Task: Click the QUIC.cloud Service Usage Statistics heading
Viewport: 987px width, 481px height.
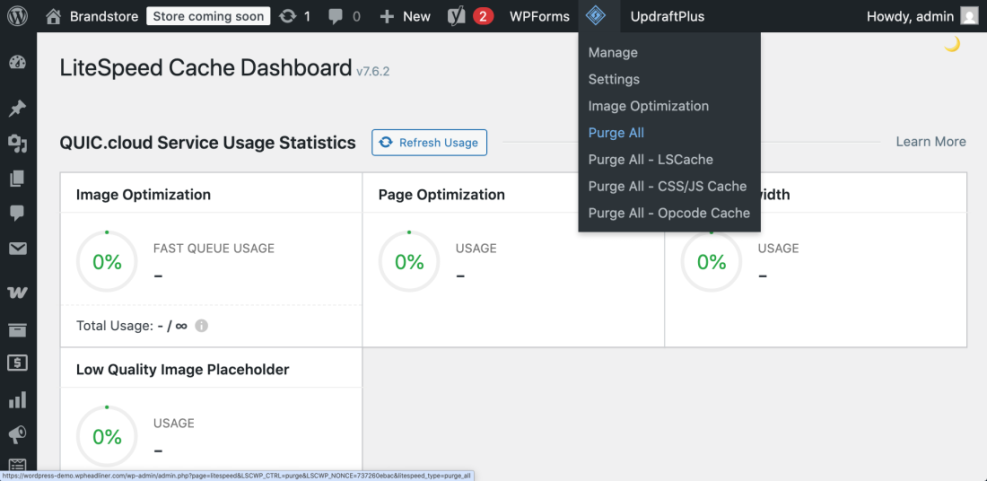Action: [208, 143]
